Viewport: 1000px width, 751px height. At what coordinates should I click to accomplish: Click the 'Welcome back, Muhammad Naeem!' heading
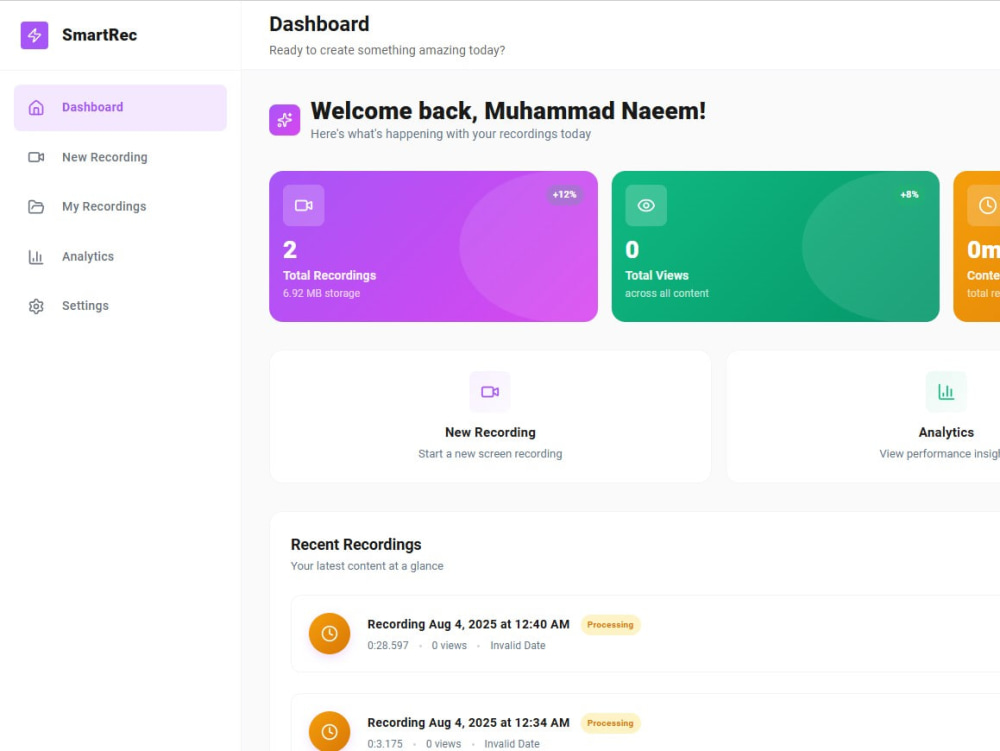coord(508,111)
